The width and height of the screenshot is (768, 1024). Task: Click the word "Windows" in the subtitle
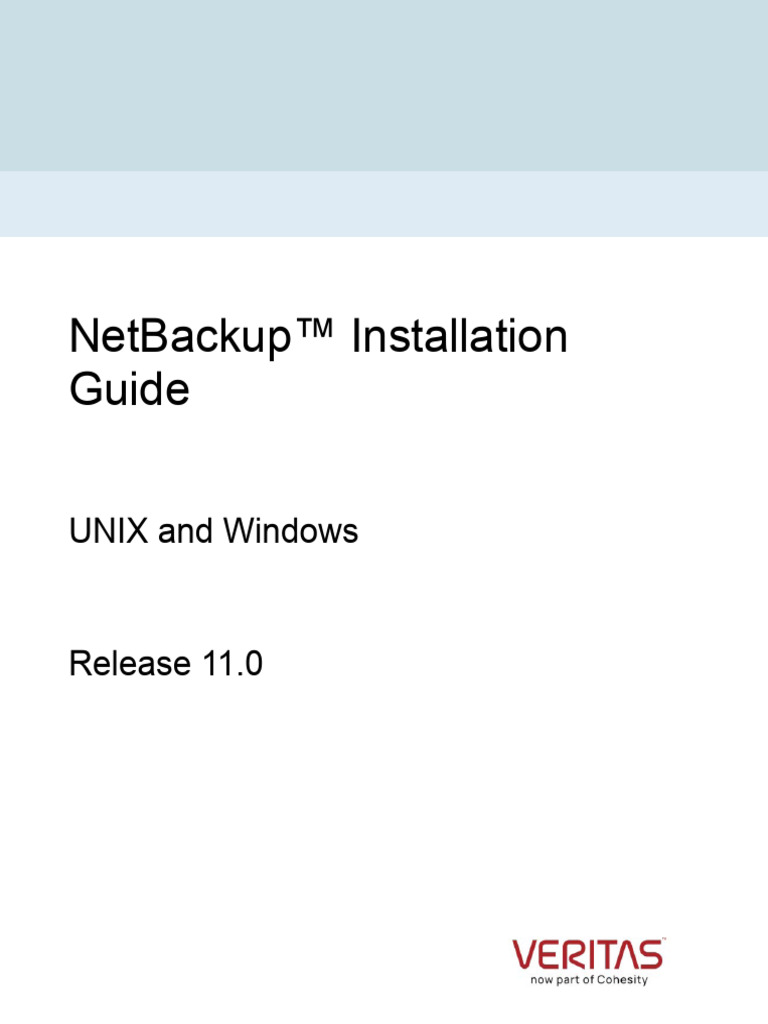click(x=290, y=532)
